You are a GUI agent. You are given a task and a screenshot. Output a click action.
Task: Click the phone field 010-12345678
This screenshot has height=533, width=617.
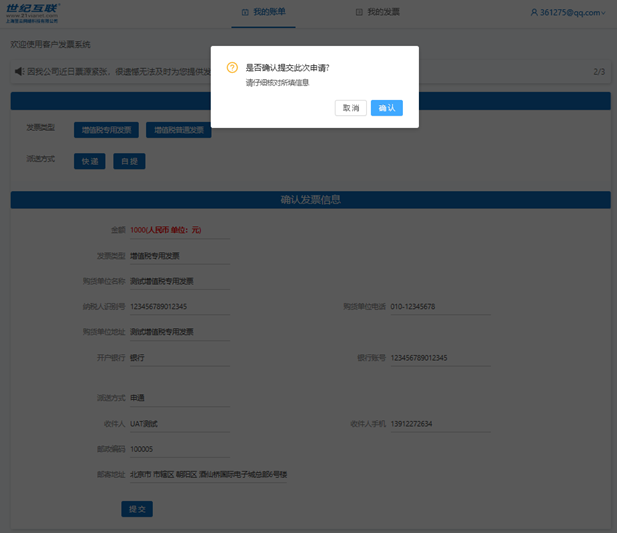pos(439,307)
